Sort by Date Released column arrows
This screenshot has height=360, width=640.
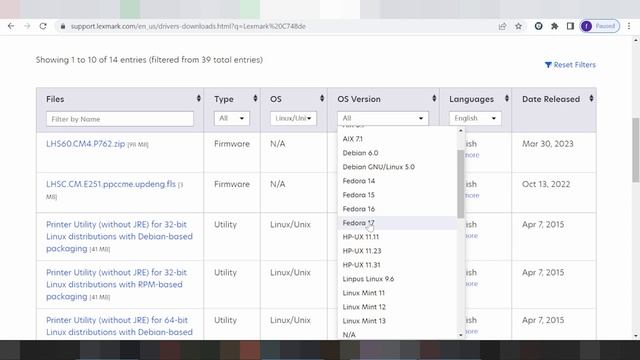(x=591, y=98)
